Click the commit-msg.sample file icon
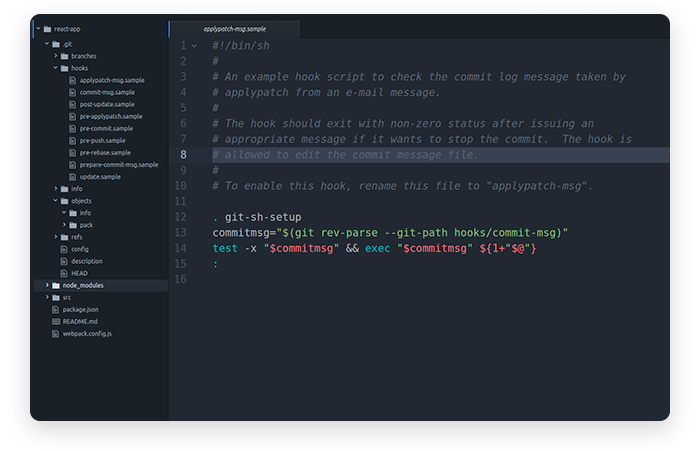This screenshot has height=451, width=700. 72,92
